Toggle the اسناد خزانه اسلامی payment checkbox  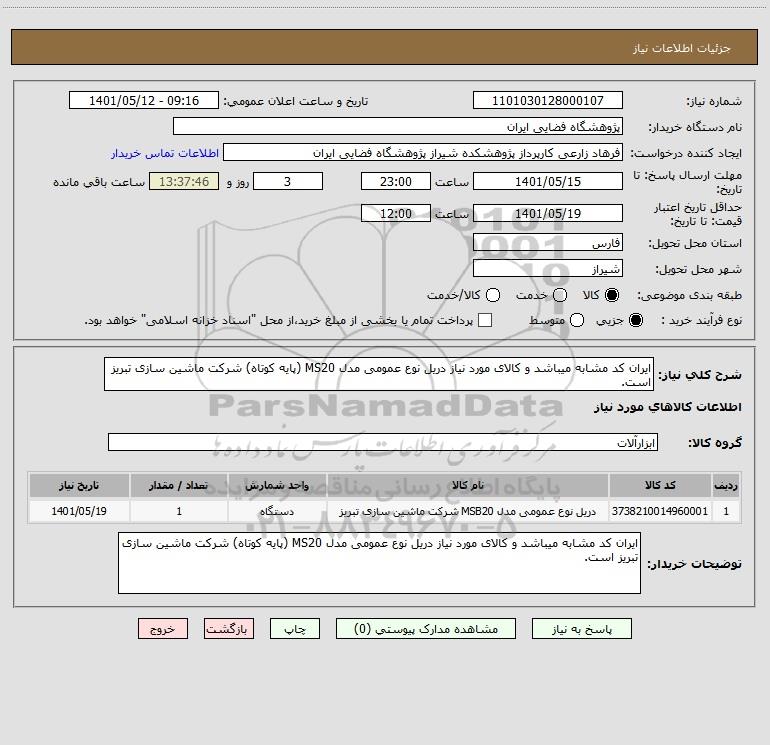(485, 320)
